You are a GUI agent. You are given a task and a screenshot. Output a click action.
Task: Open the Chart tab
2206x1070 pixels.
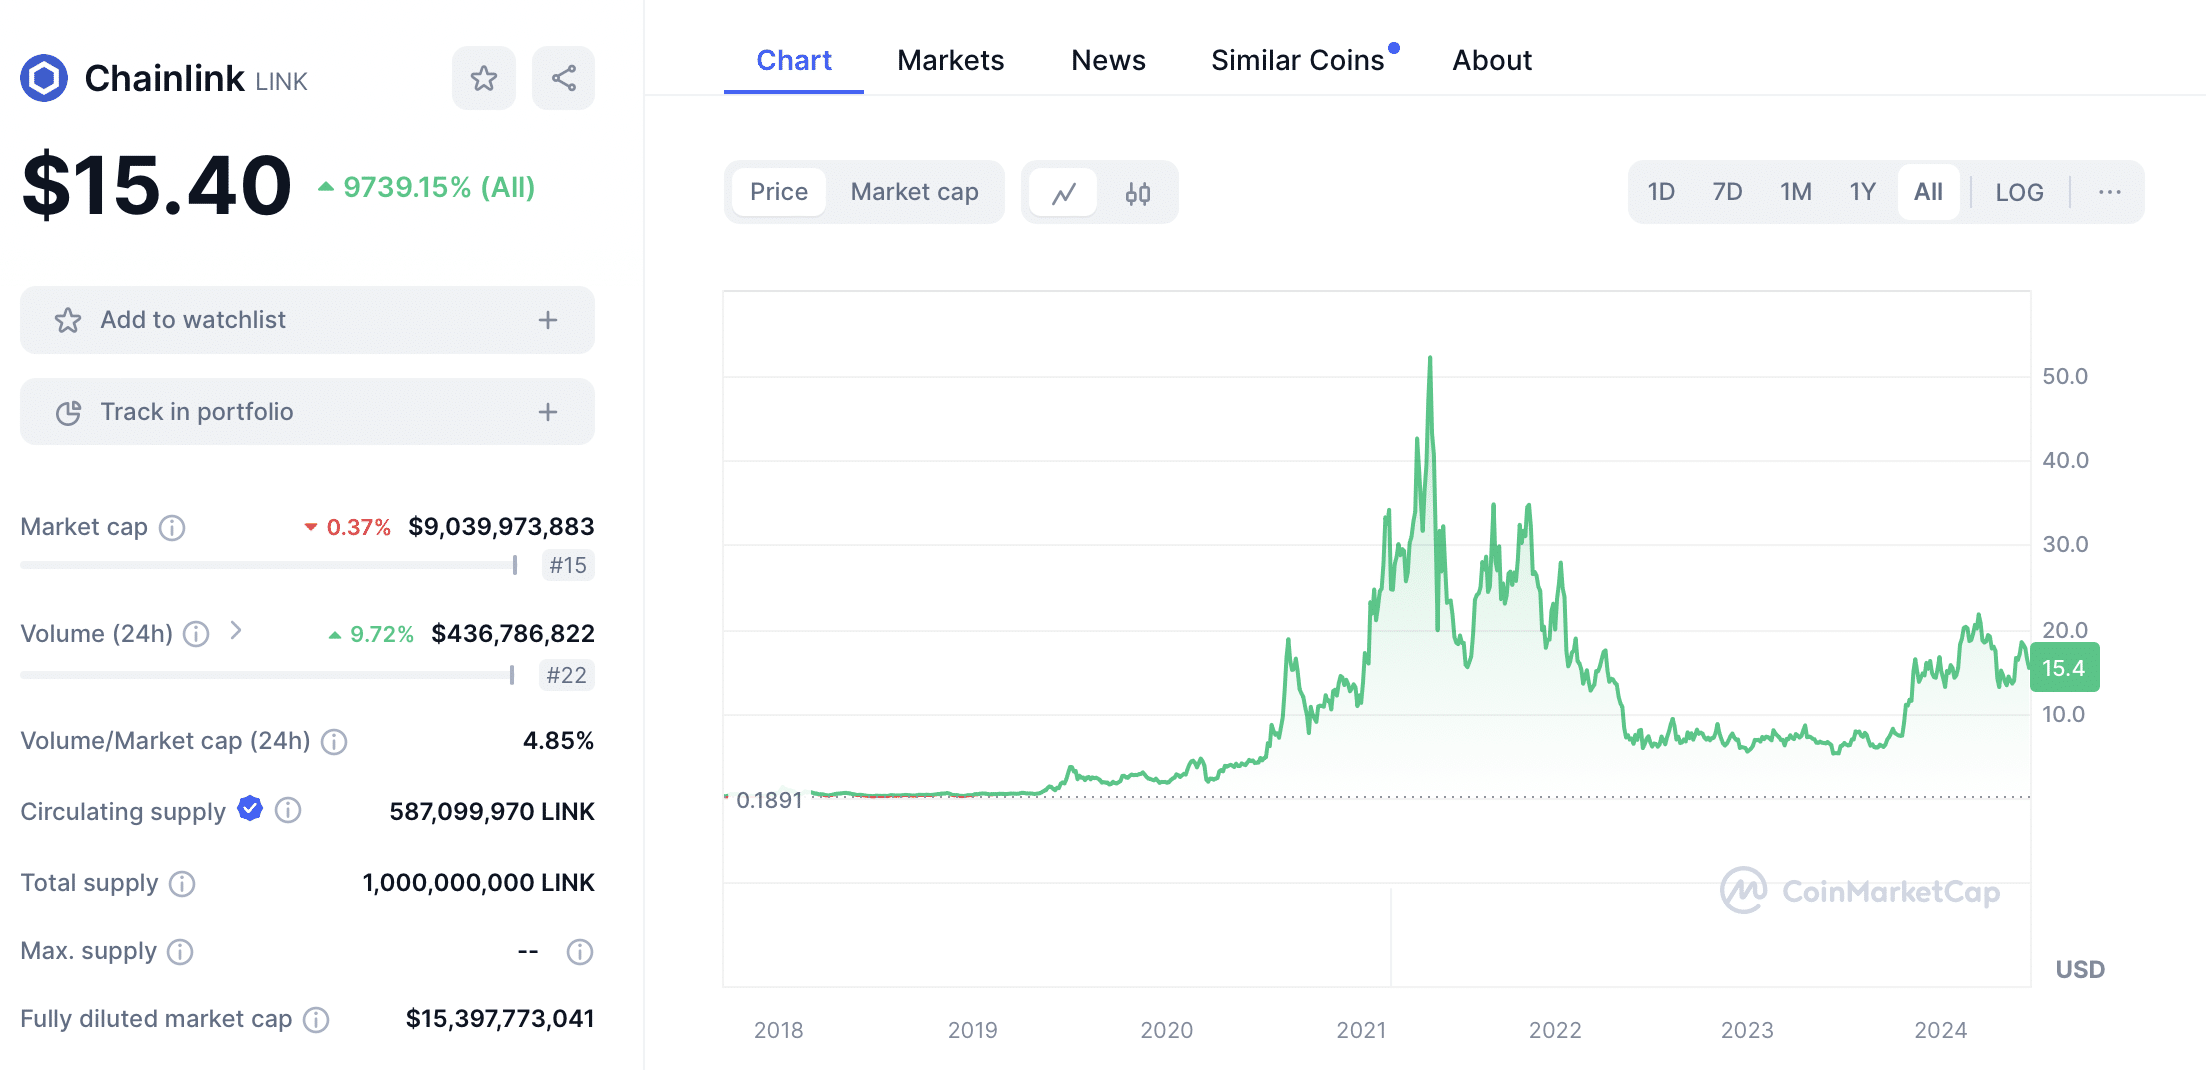tap(794, 61)
